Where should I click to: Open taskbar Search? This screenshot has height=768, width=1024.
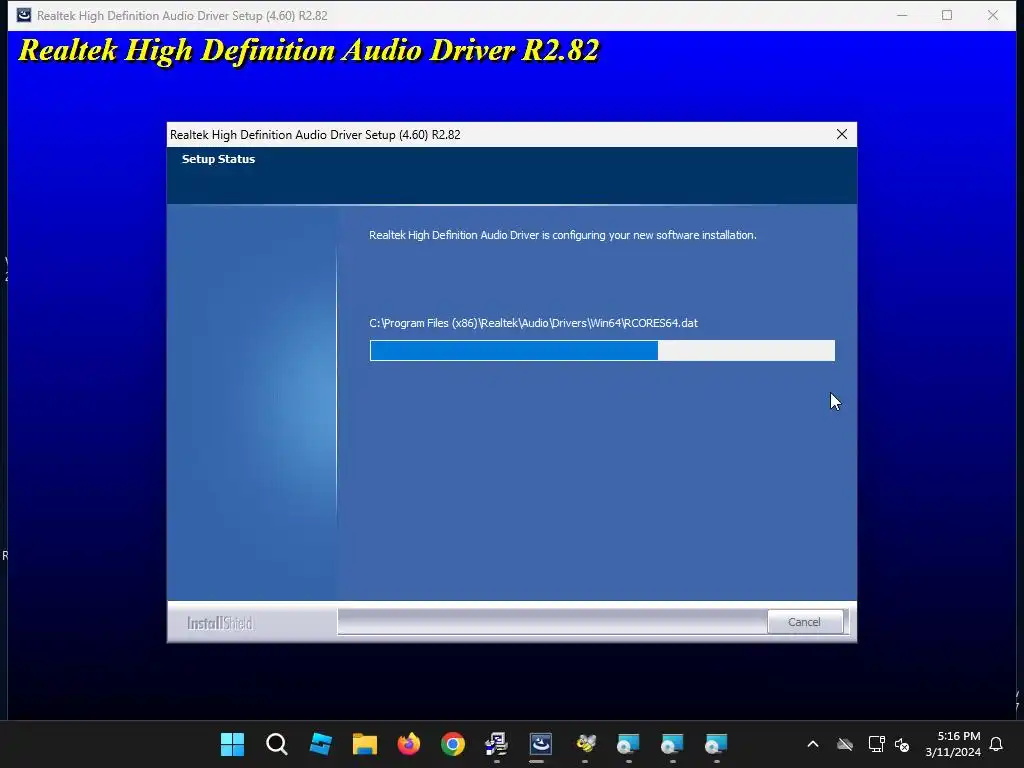(x=277, y=744)
